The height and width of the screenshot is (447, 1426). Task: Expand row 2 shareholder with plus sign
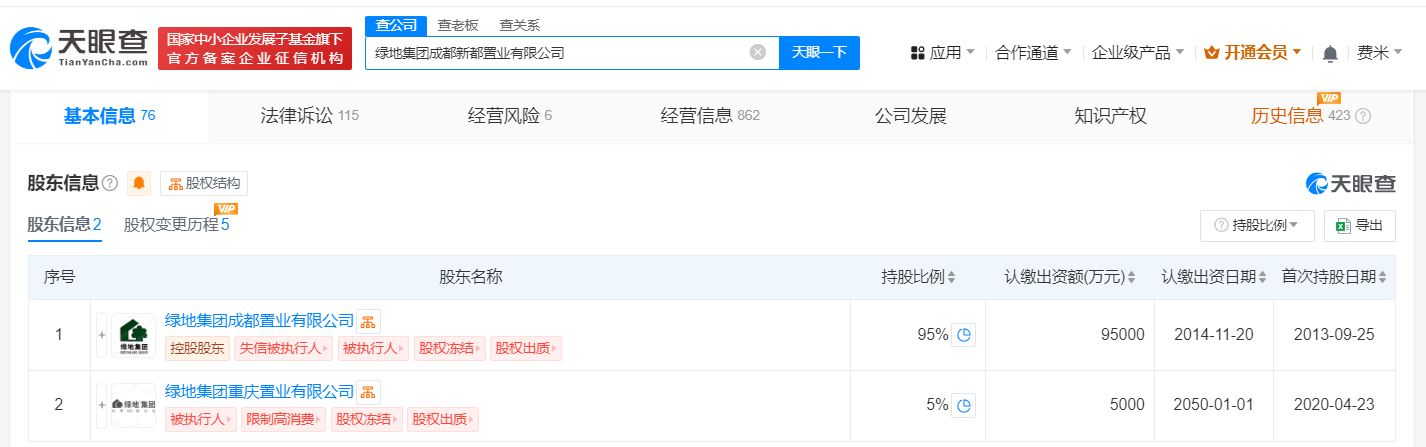coord(101,405)
